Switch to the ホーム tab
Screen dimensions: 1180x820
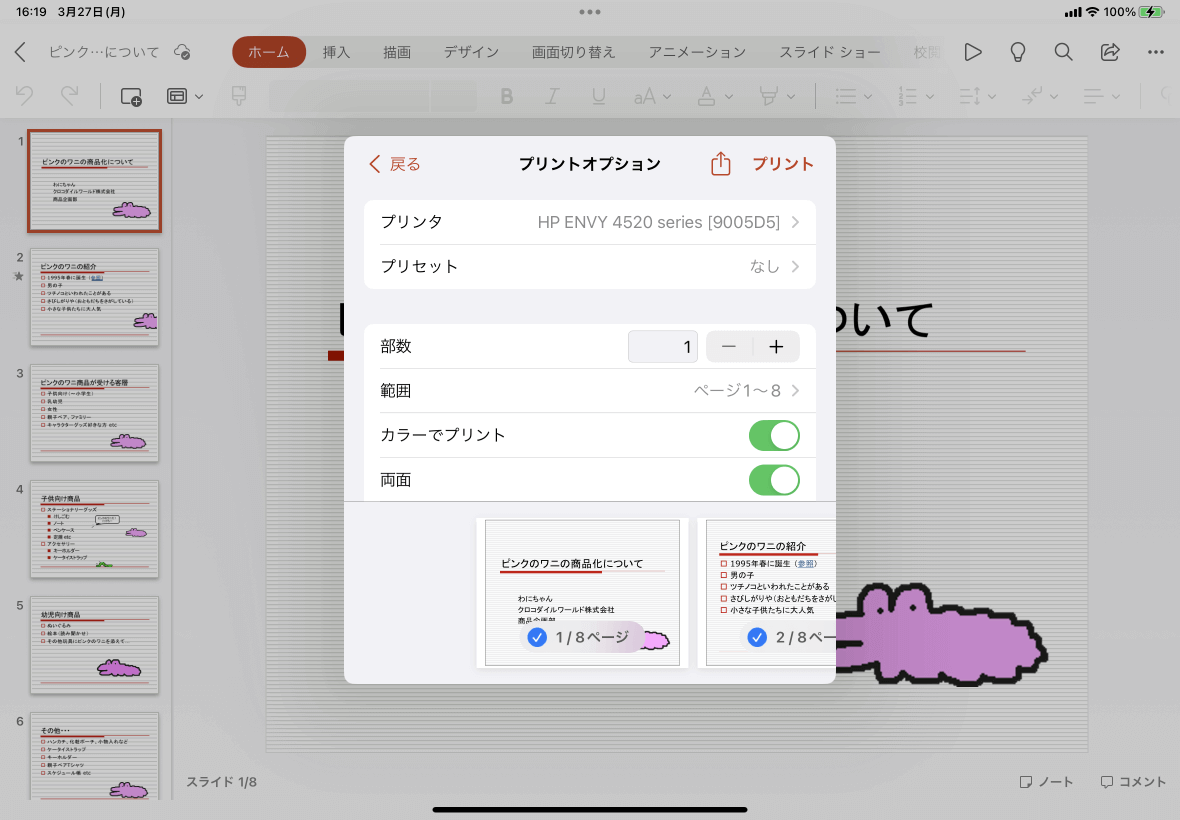pos(269,52)
